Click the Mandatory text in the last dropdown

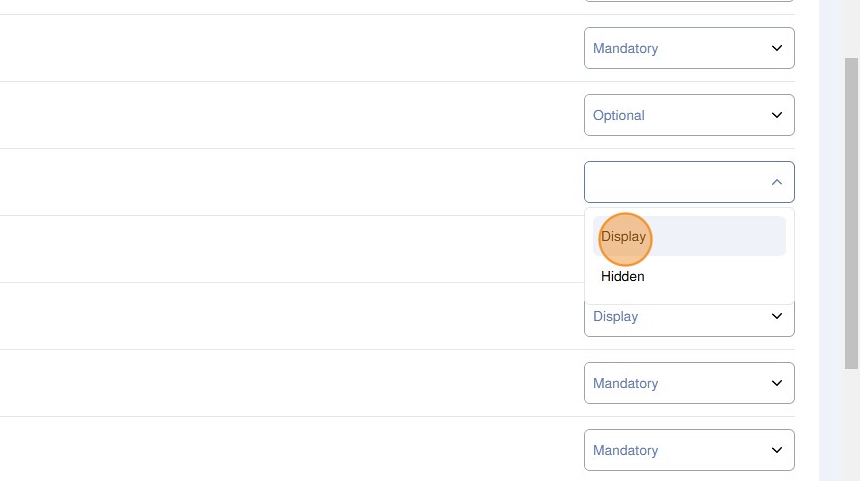tap(625, 450)
